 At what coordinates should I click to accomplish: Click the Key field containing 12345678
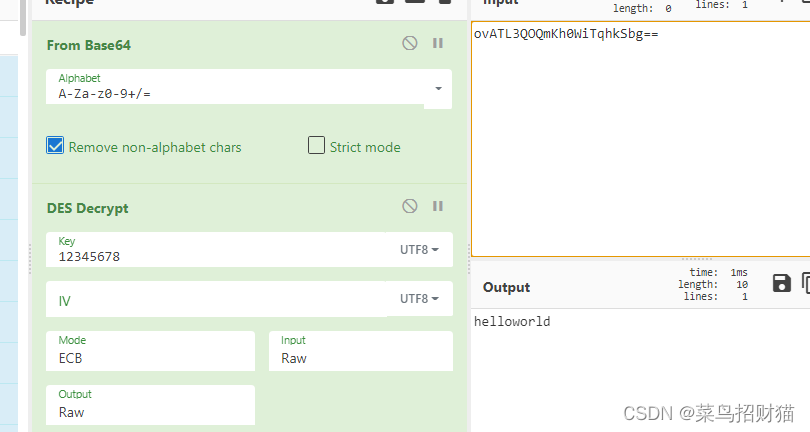(x=216, y=250)
